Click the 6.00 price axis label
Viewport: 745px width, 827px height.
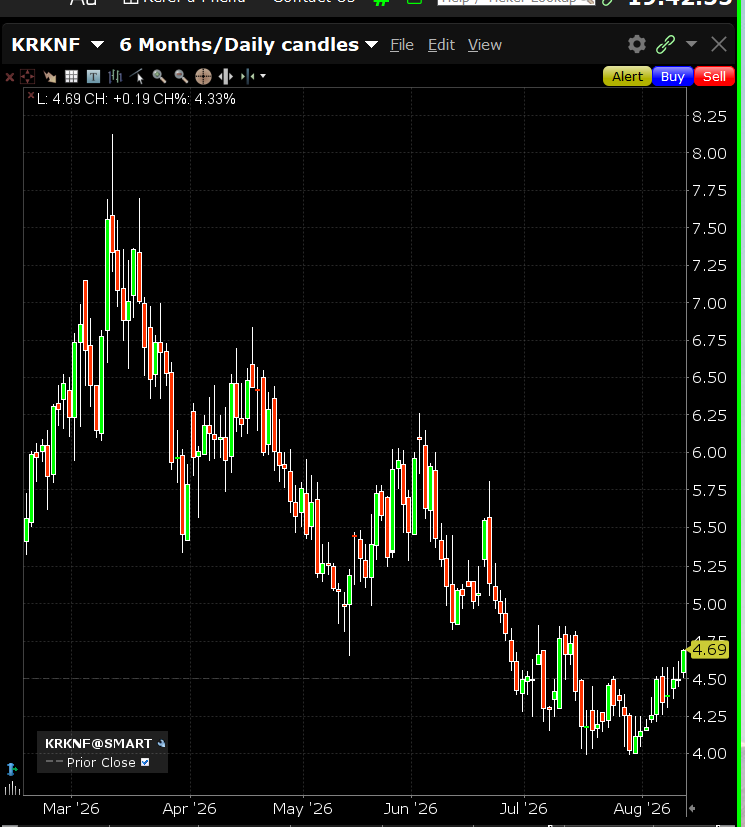coord(709,453)
